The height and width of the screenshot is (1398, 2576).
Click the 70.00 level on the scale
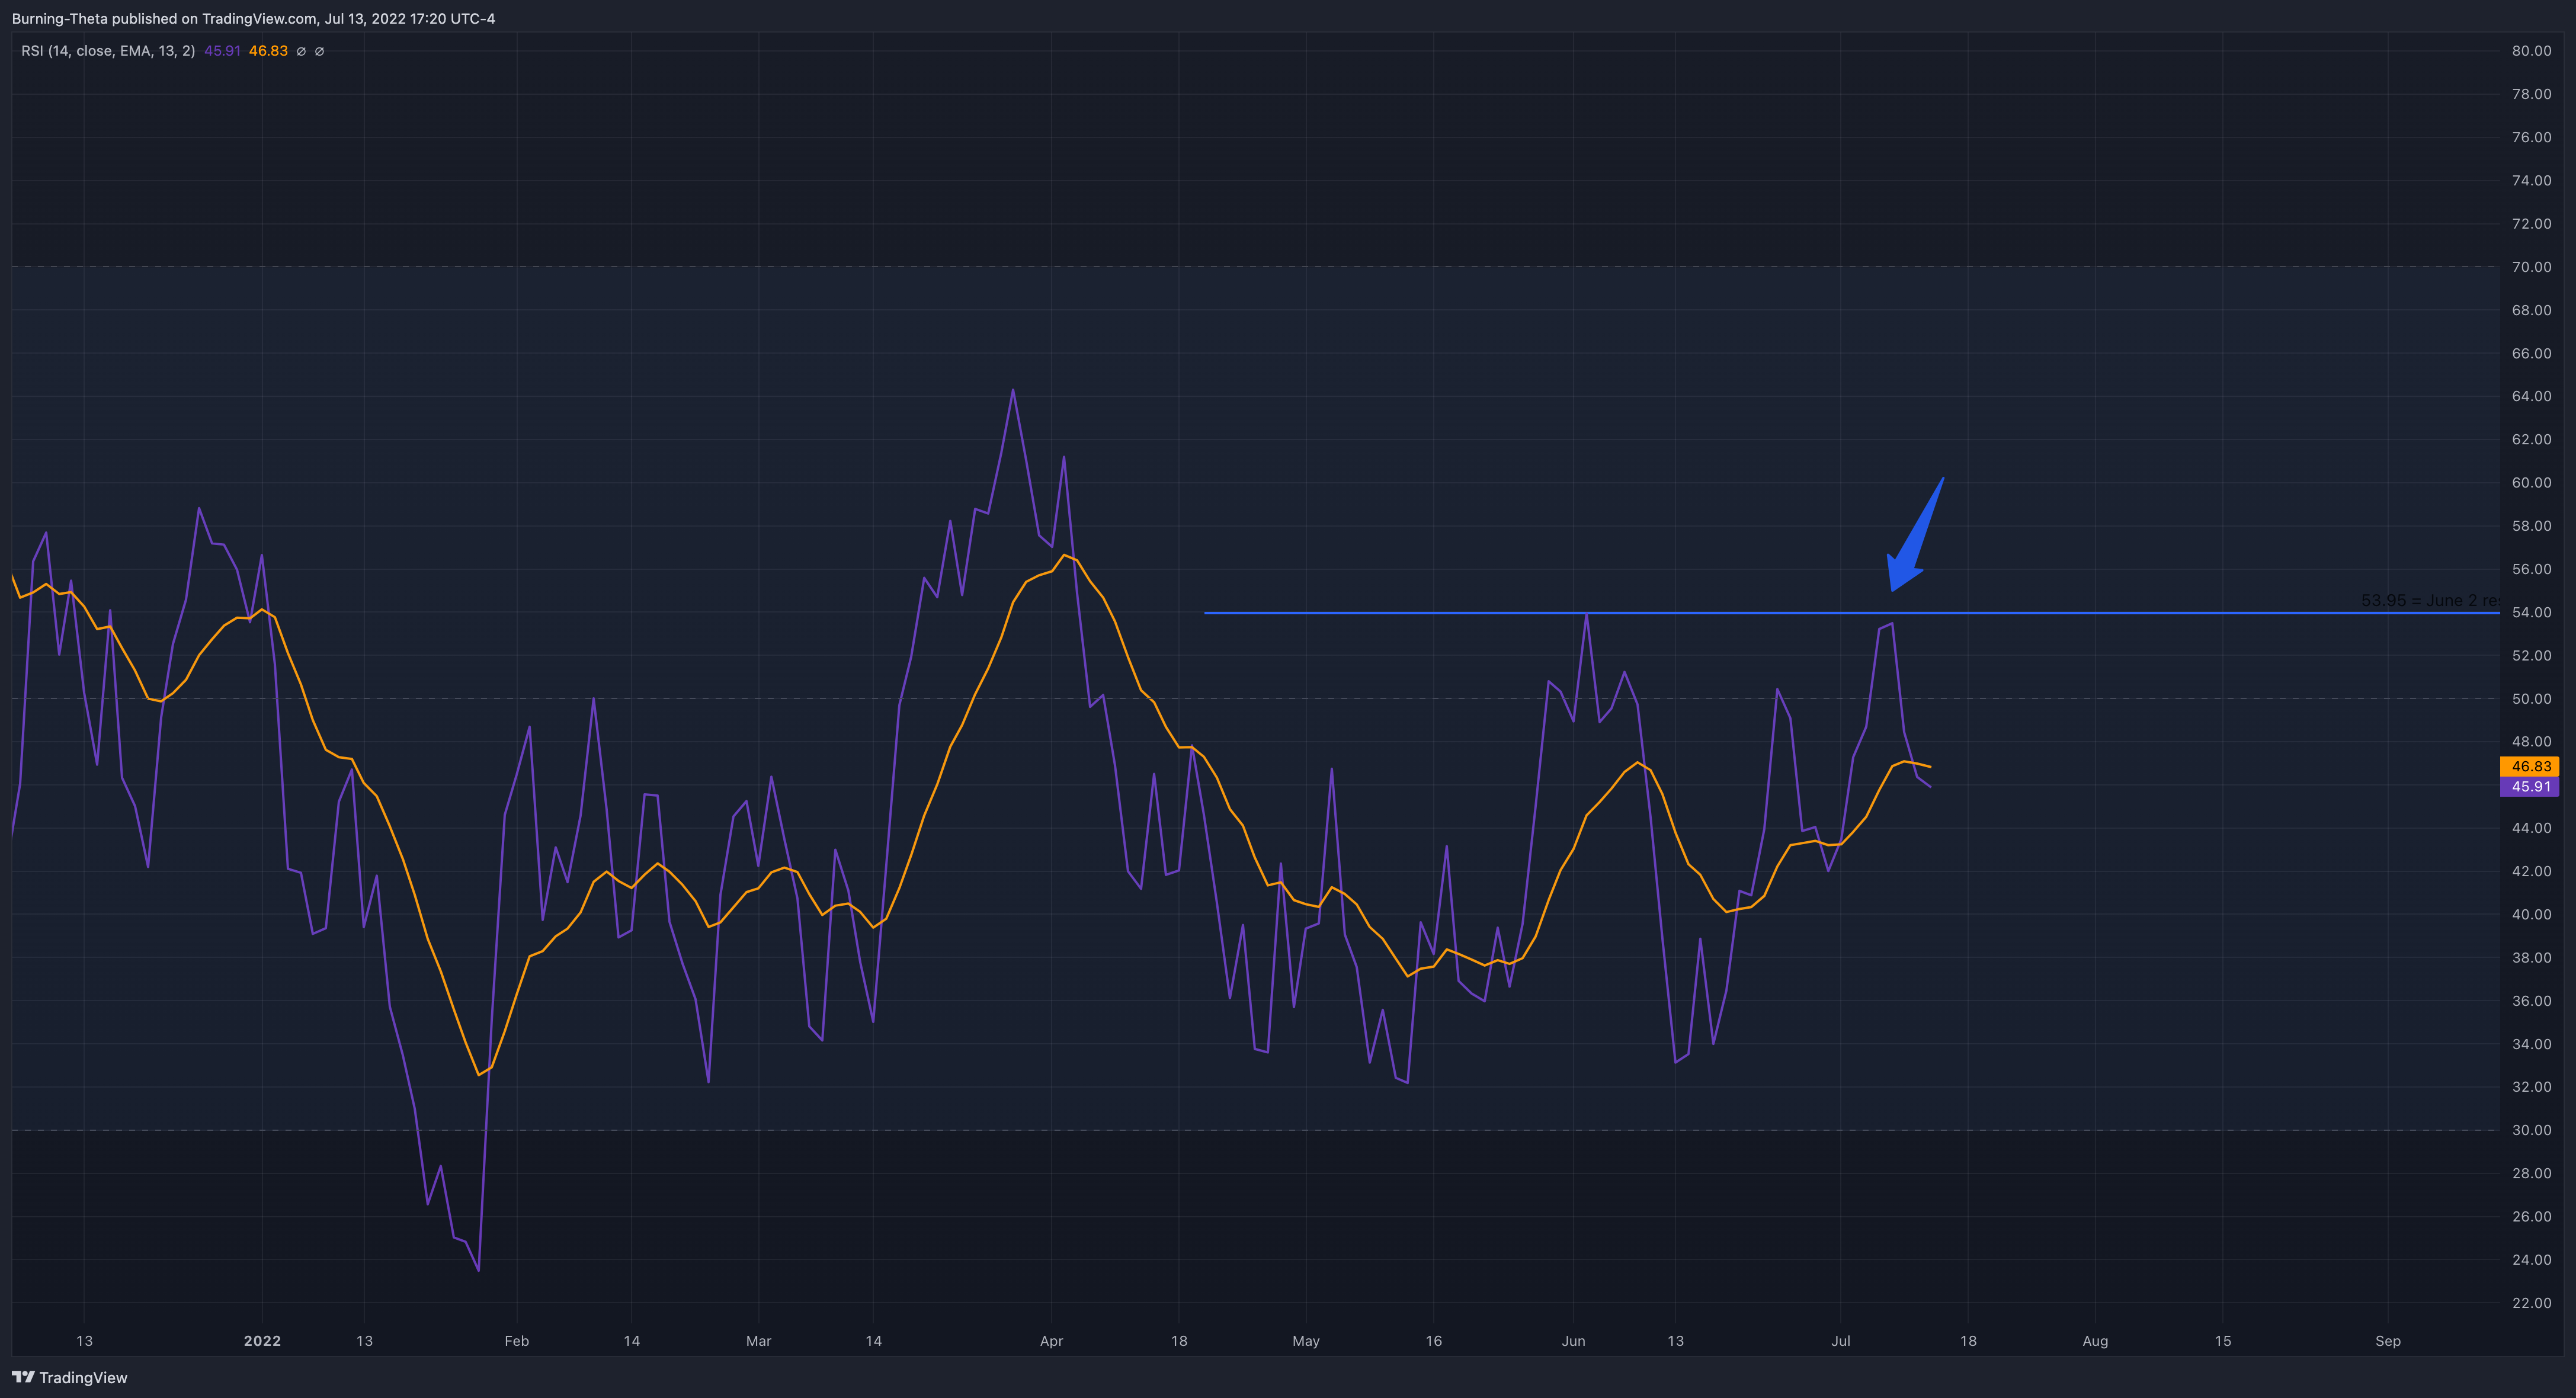point(2531,267)
